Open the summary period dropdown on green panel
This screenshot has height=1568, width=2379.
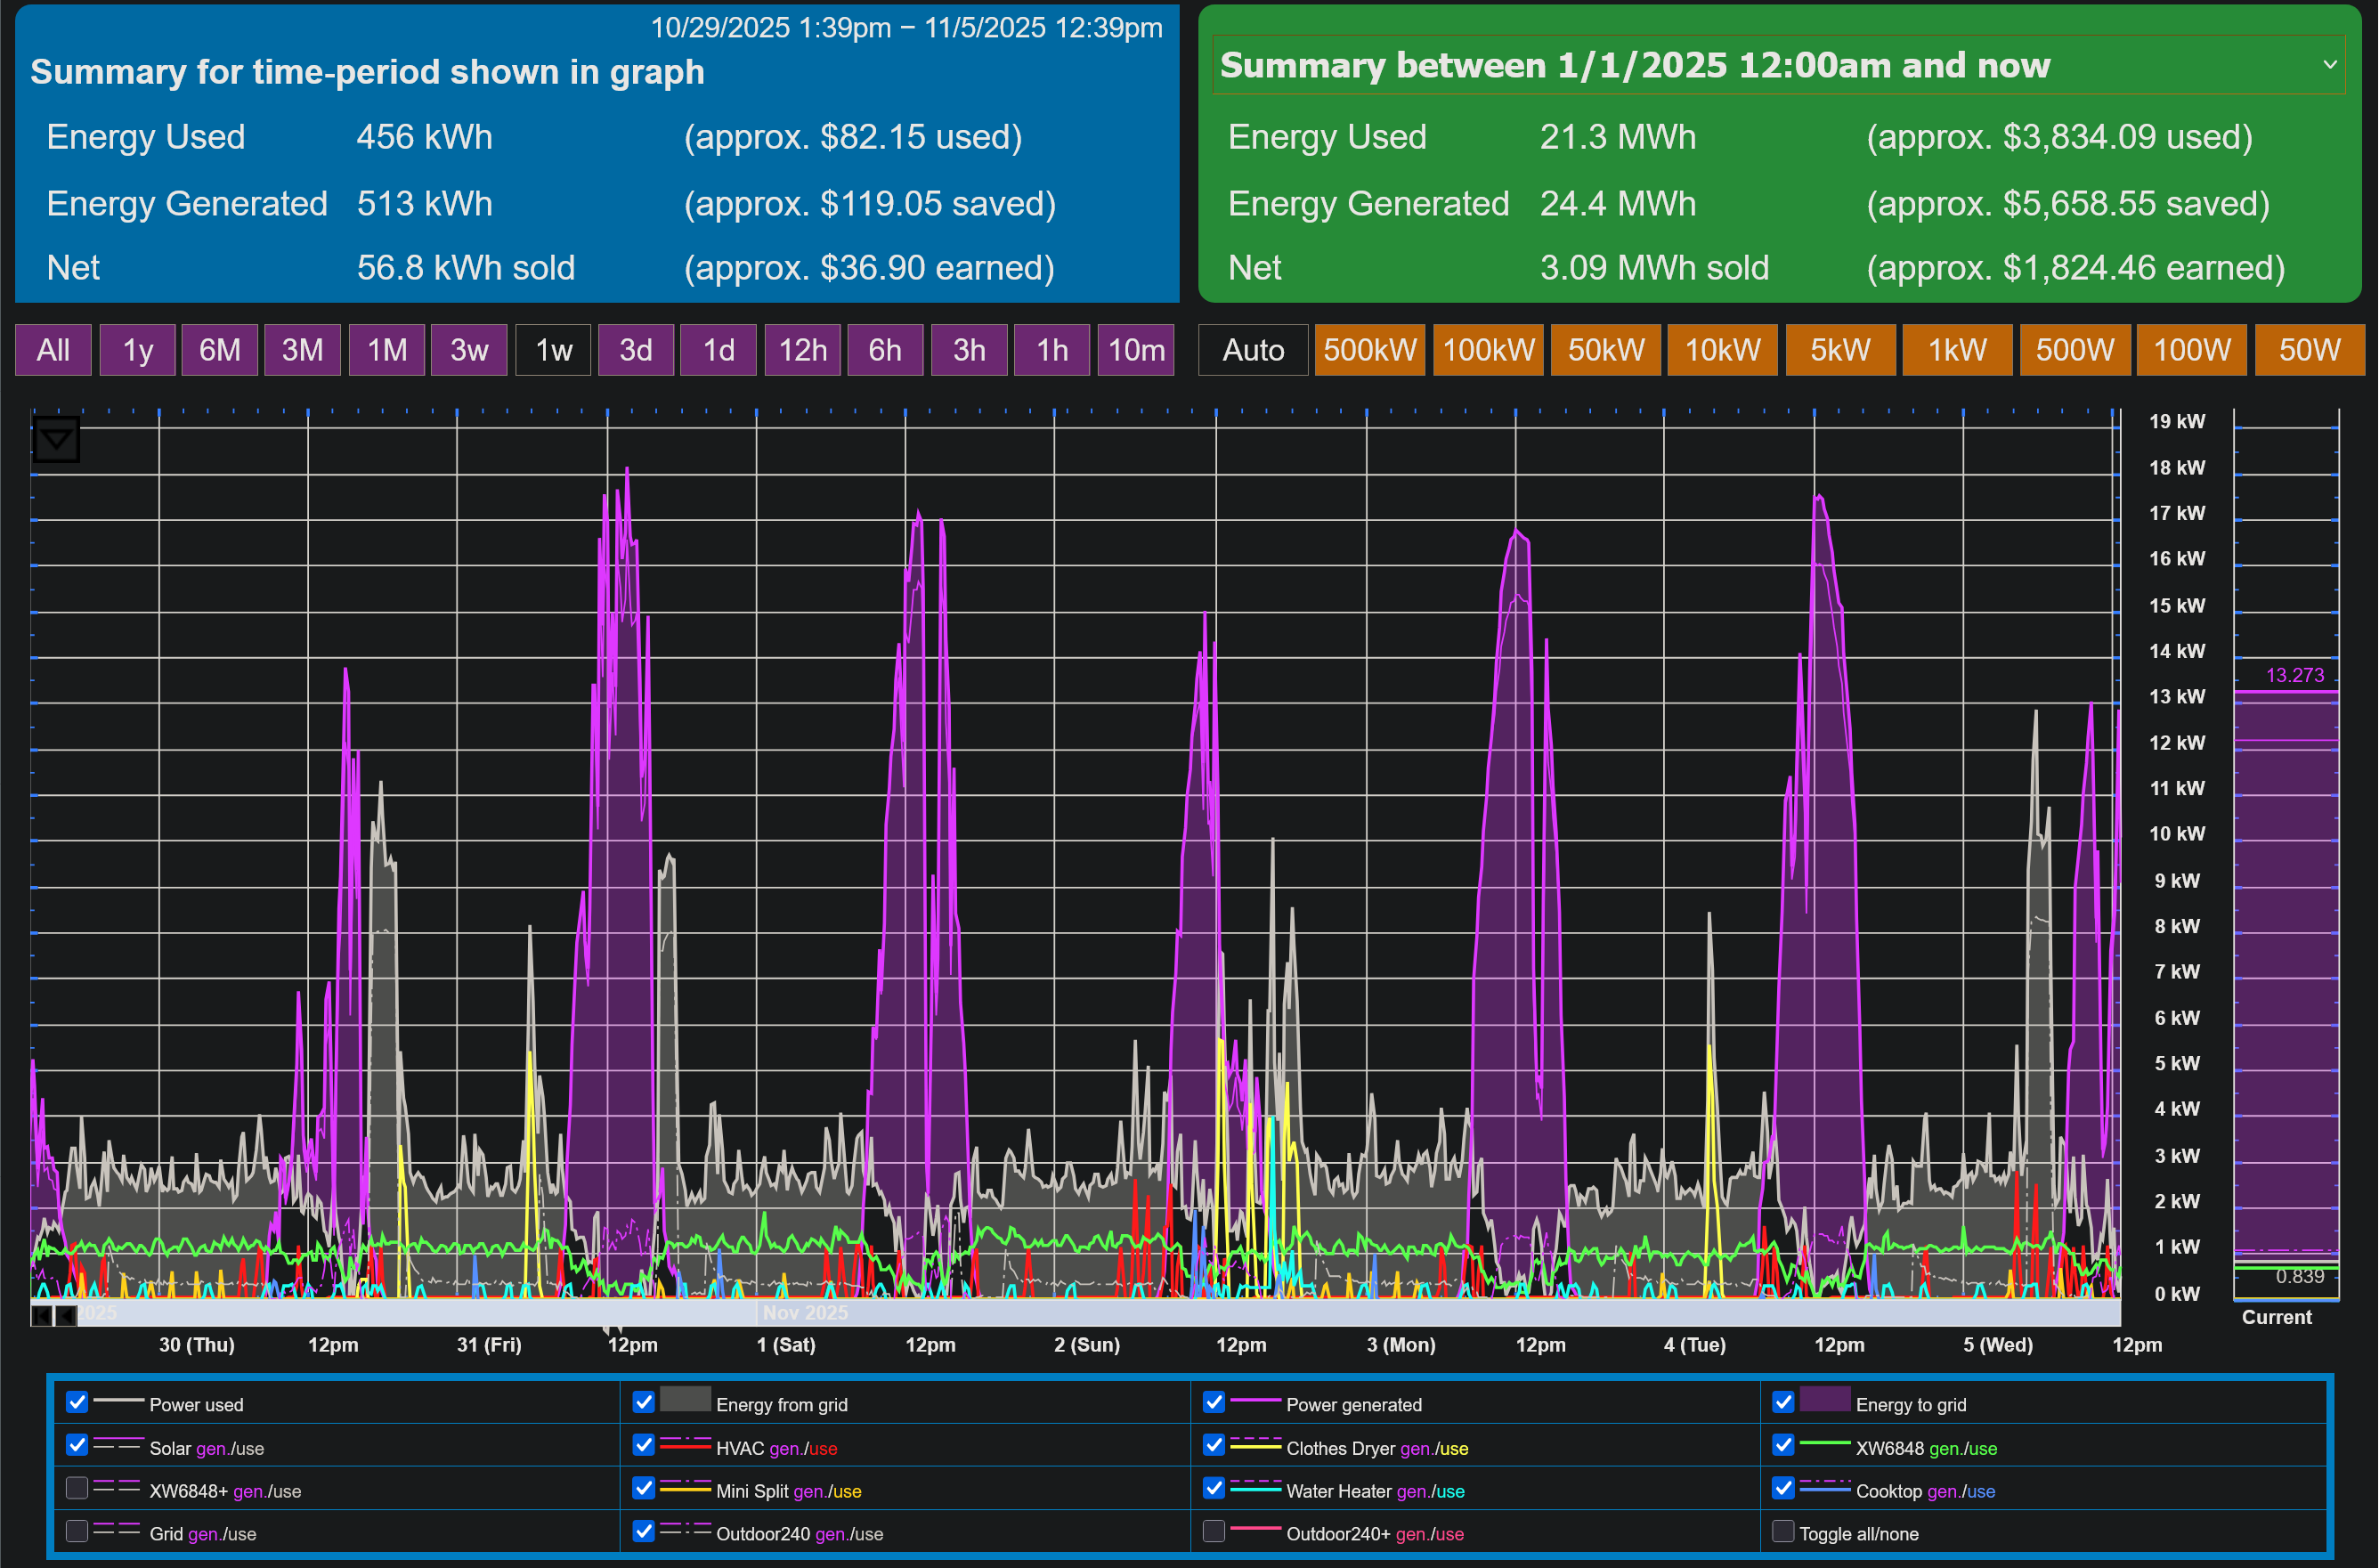click(x=2330, y=64)
